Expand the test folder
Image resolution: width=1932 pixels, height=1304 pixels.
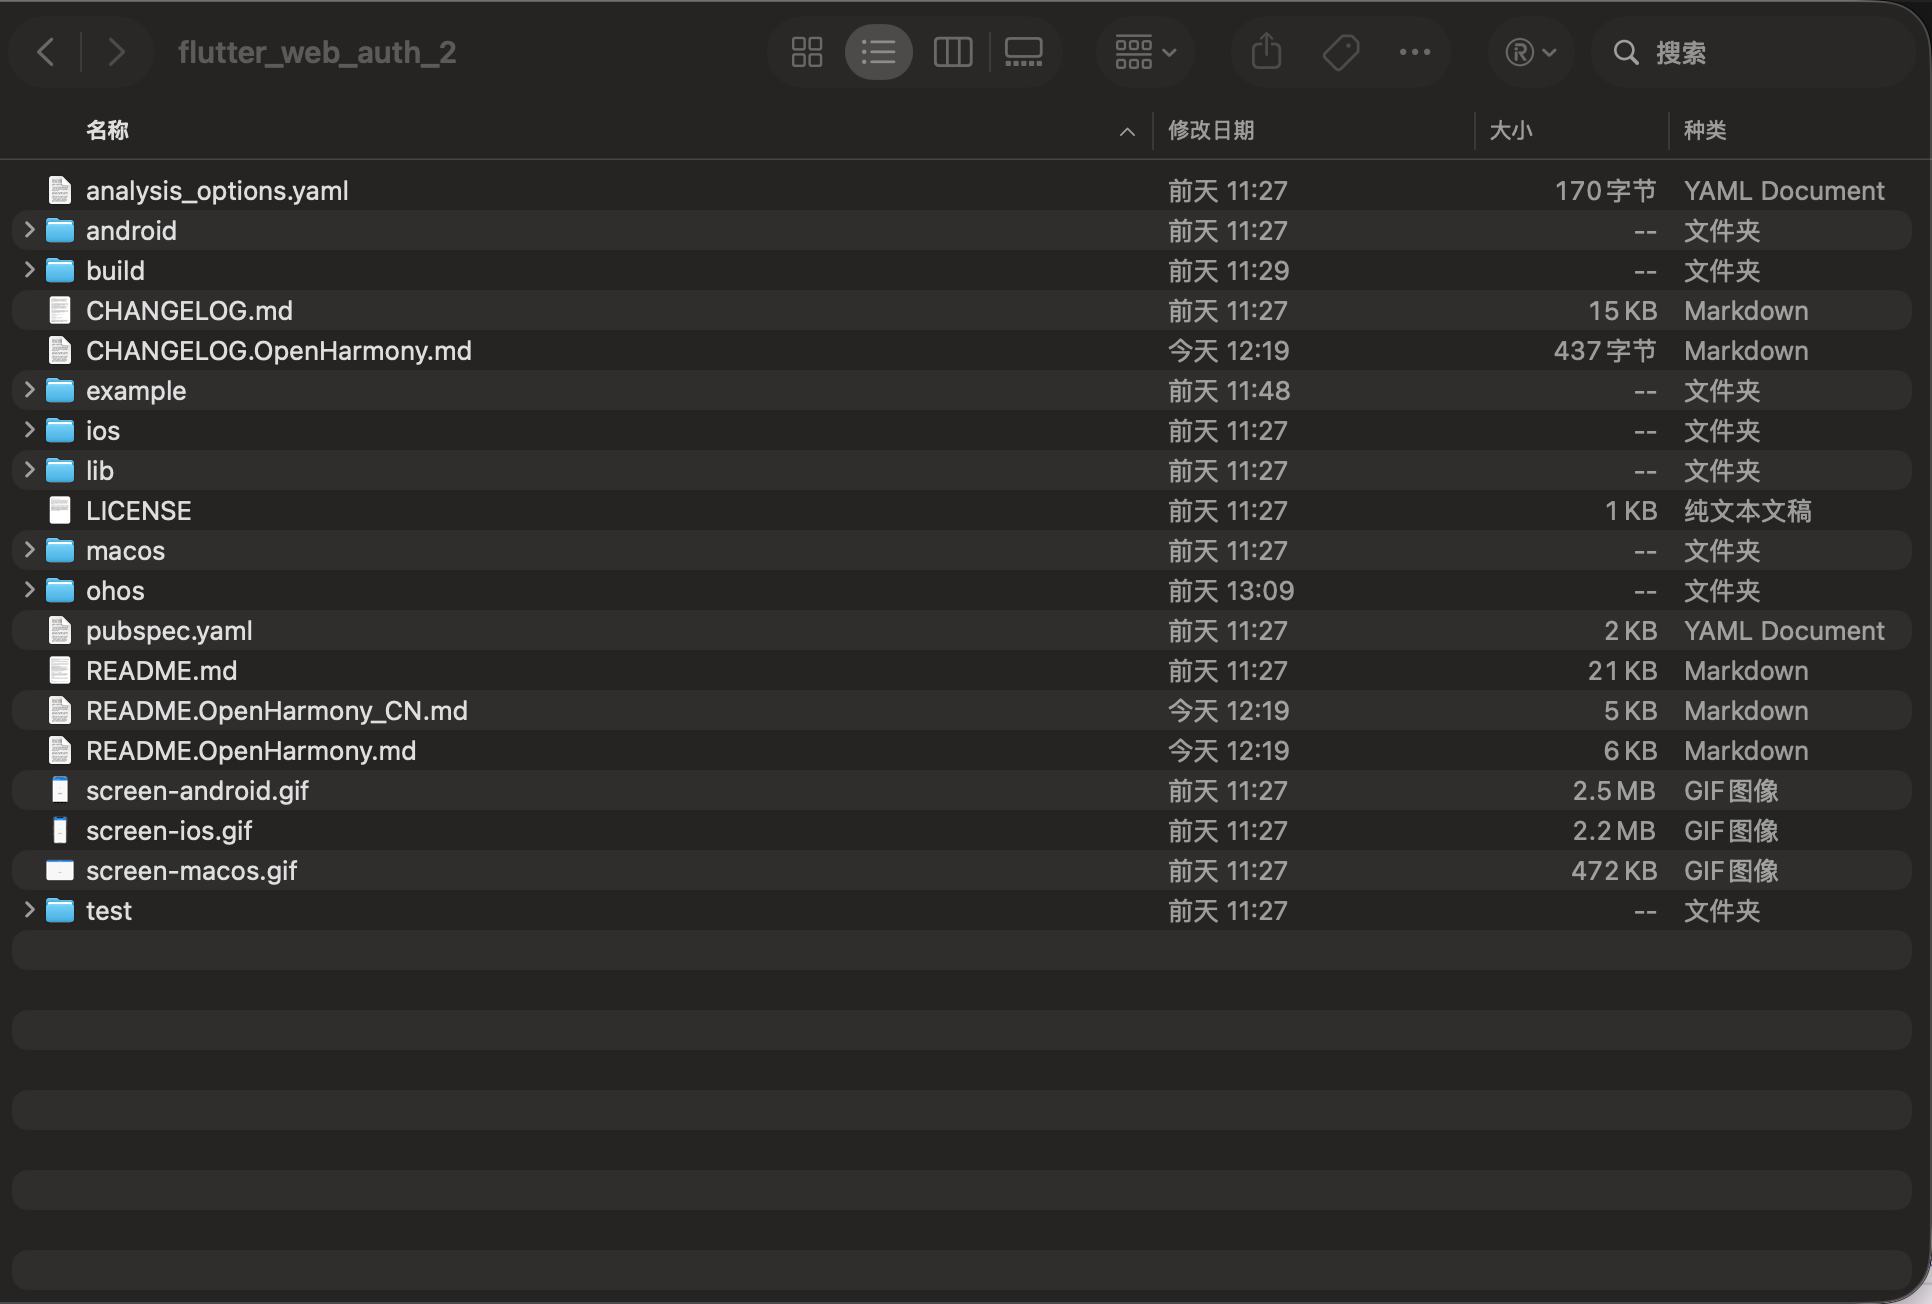[29, 910]
